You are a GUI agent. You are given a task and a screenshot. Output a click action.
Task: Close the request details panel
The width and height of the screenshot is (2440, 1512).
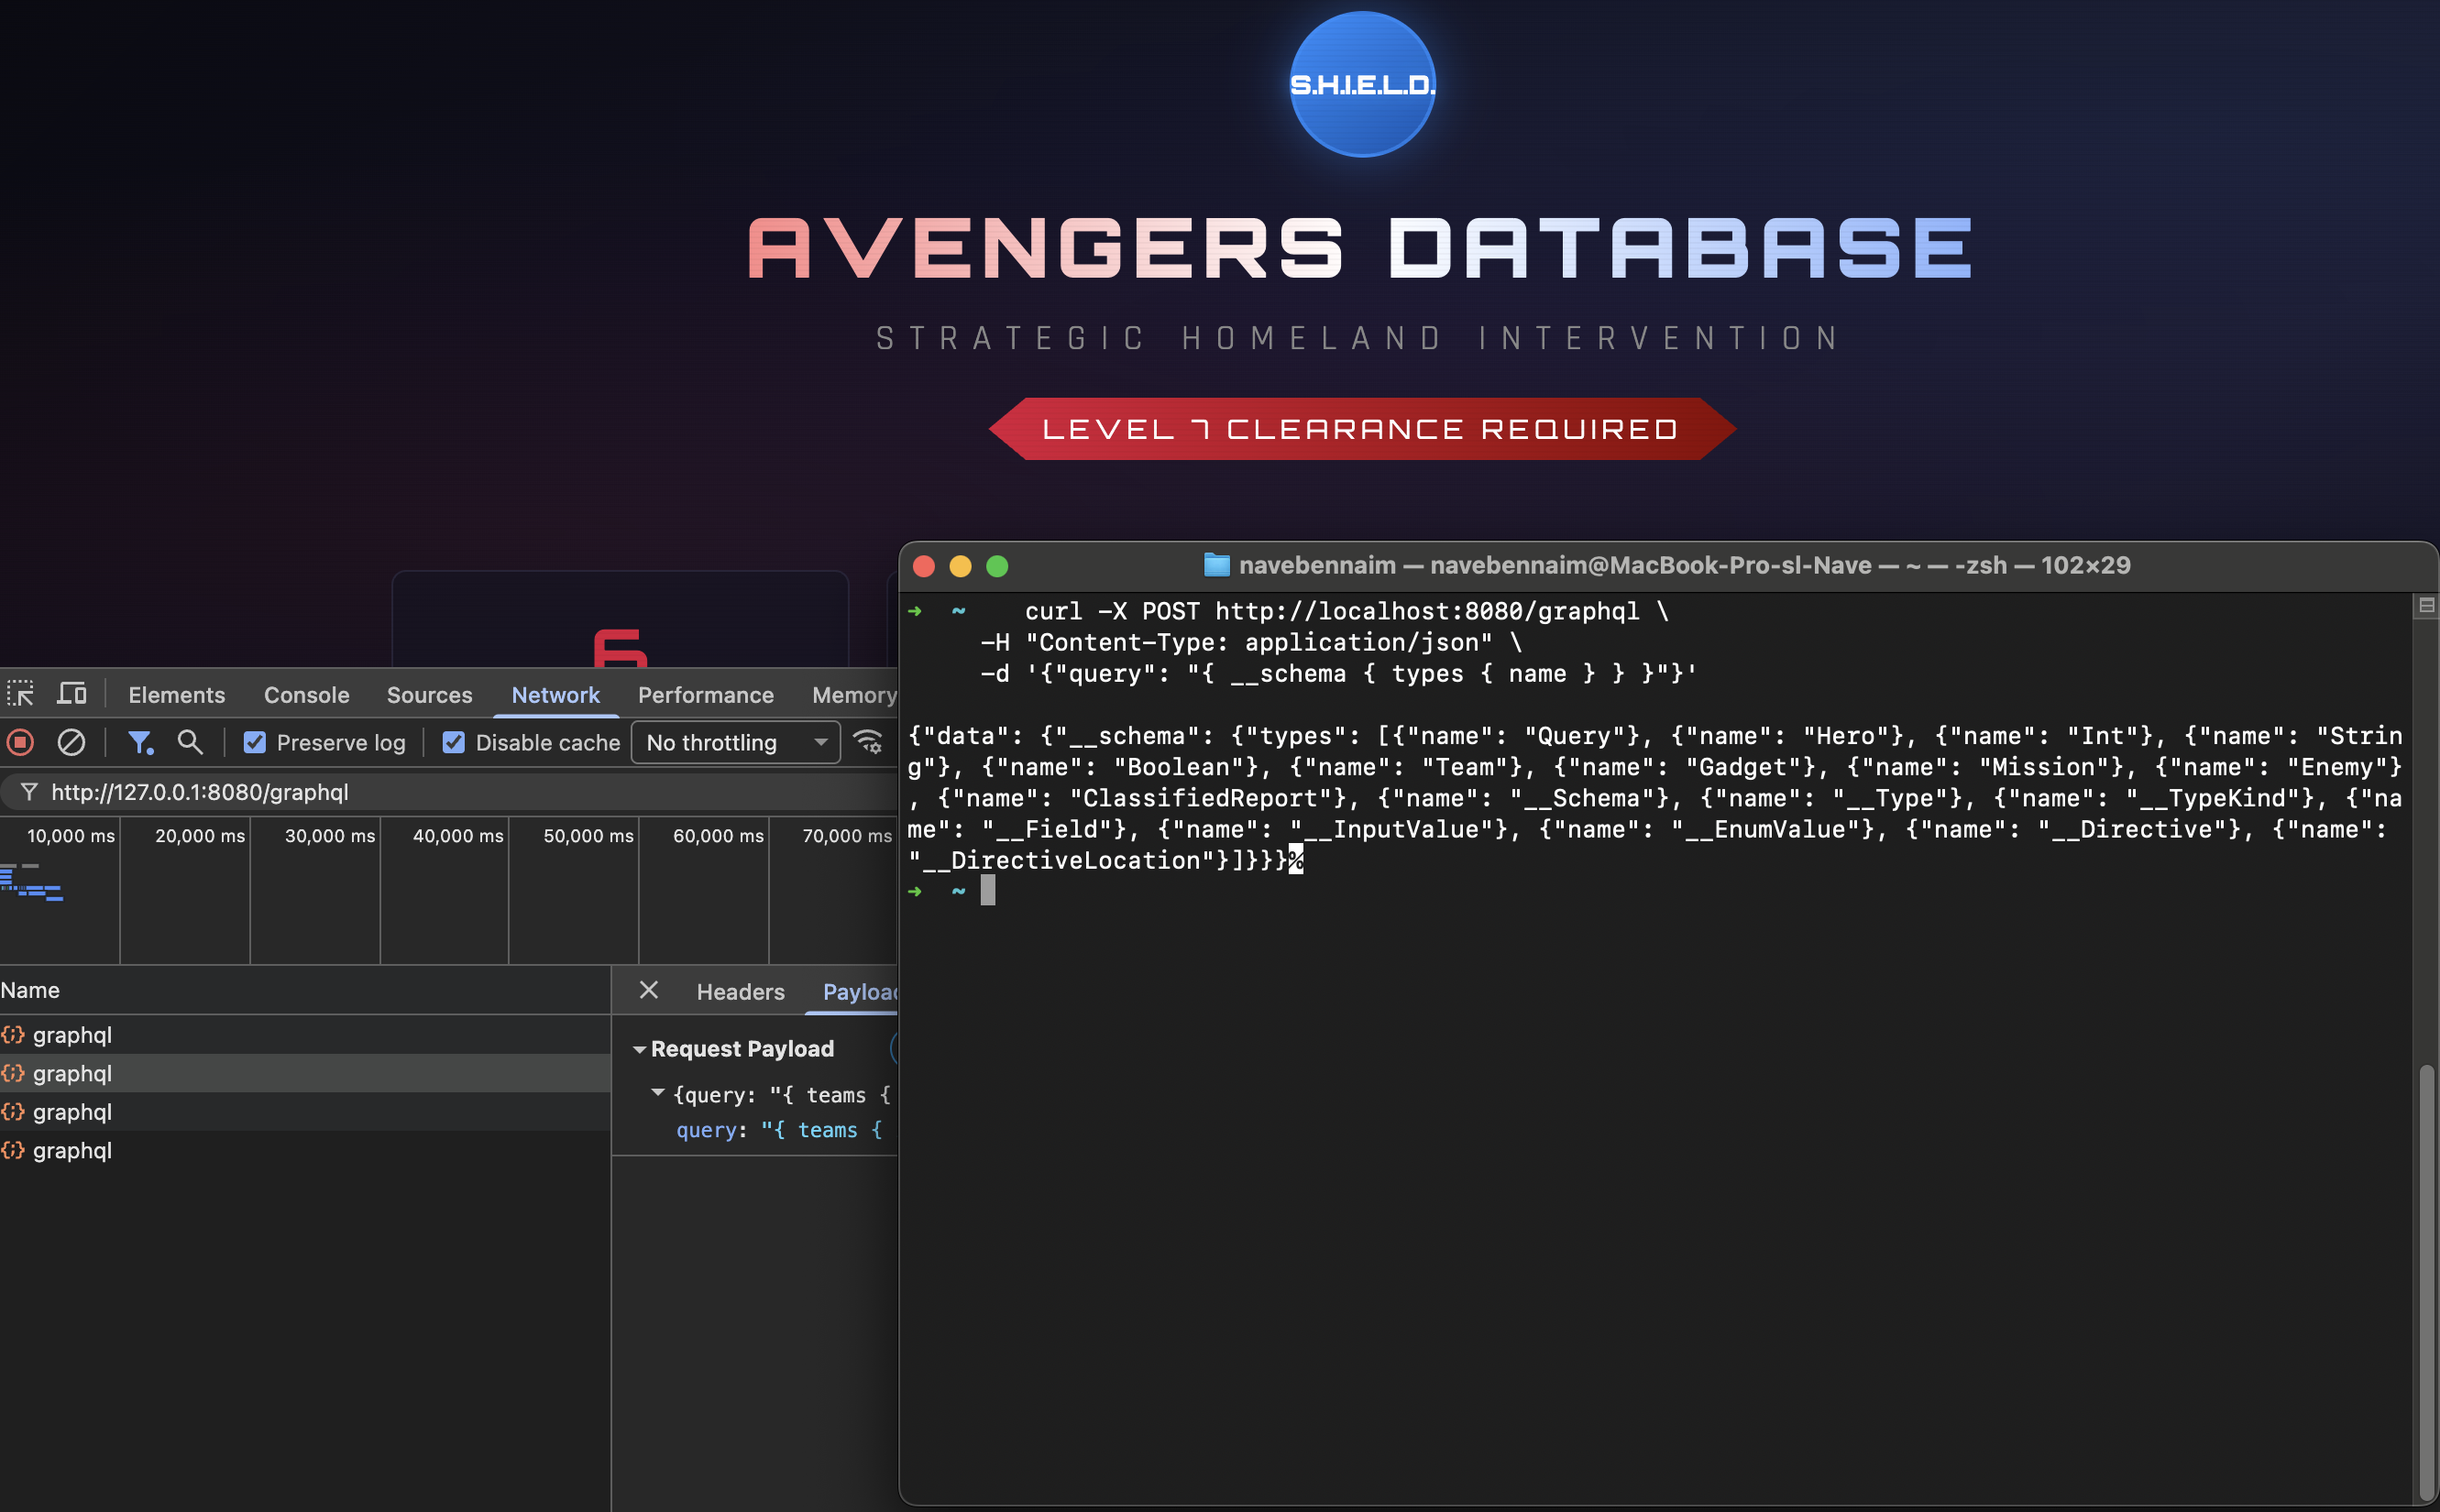pos(648,990)
